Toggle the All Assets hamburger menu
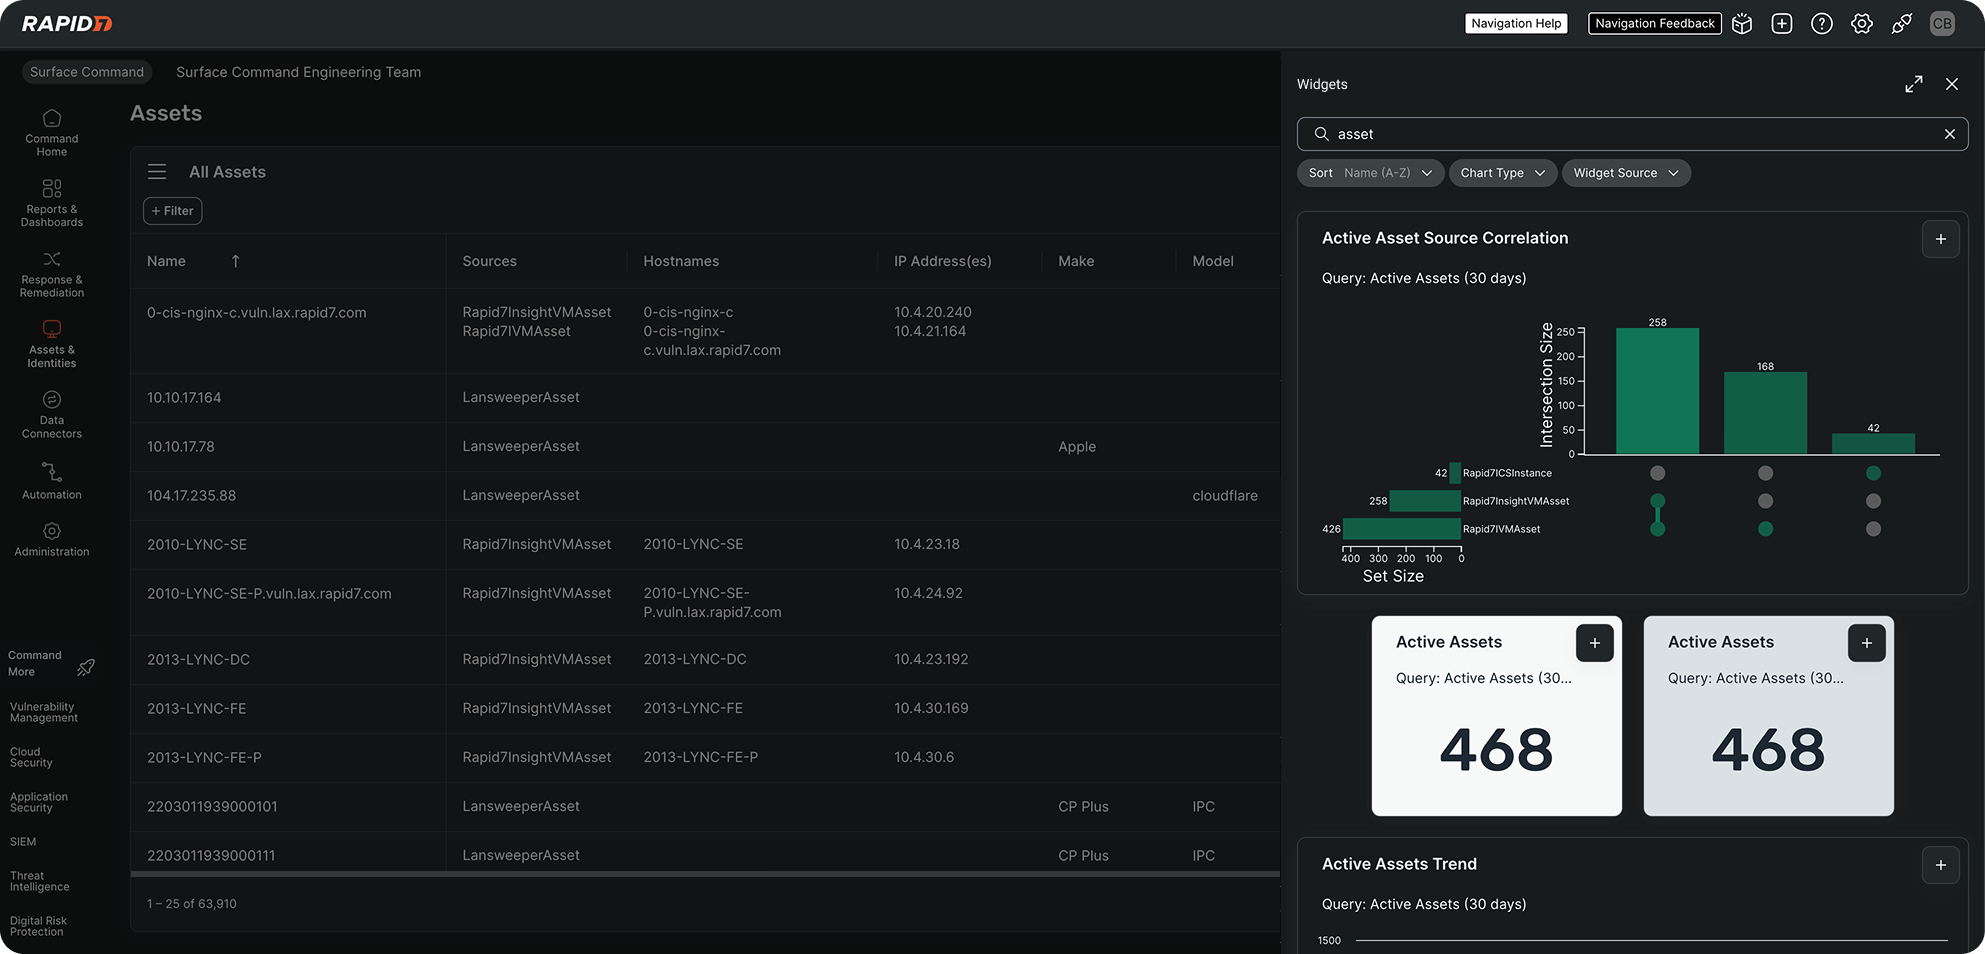Screen dimensions: 1985x954 [x=157, y=172]
